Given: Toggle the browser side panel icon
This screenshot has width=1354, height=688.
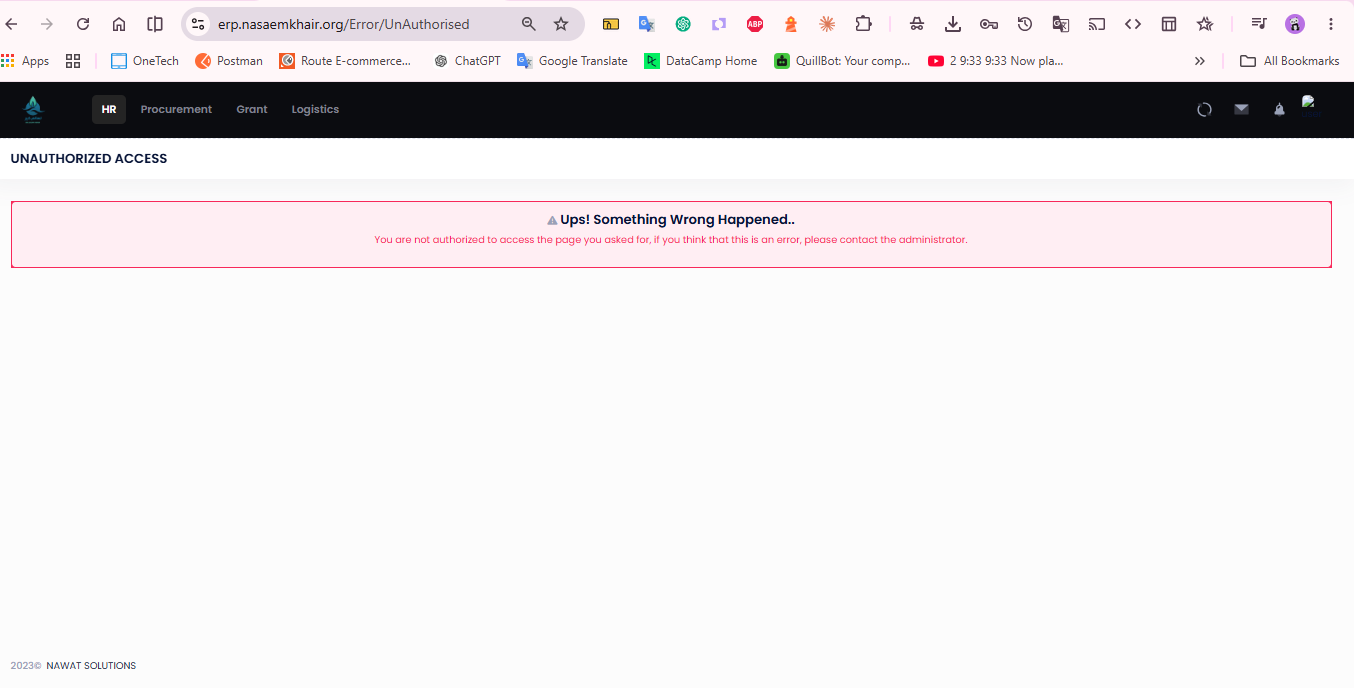Looking at the screenshot, I should [x=155, y=24].
